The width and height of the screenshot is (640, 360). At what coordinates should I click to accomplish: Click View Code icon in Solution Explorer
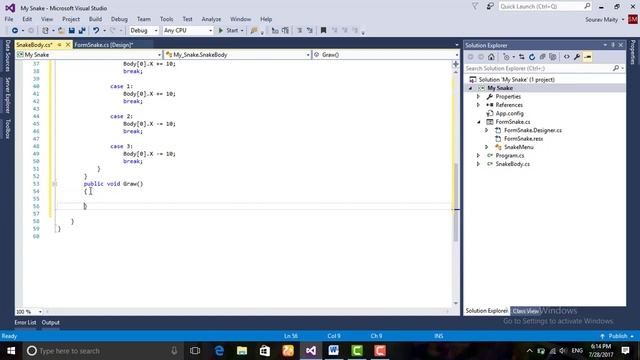567,57
